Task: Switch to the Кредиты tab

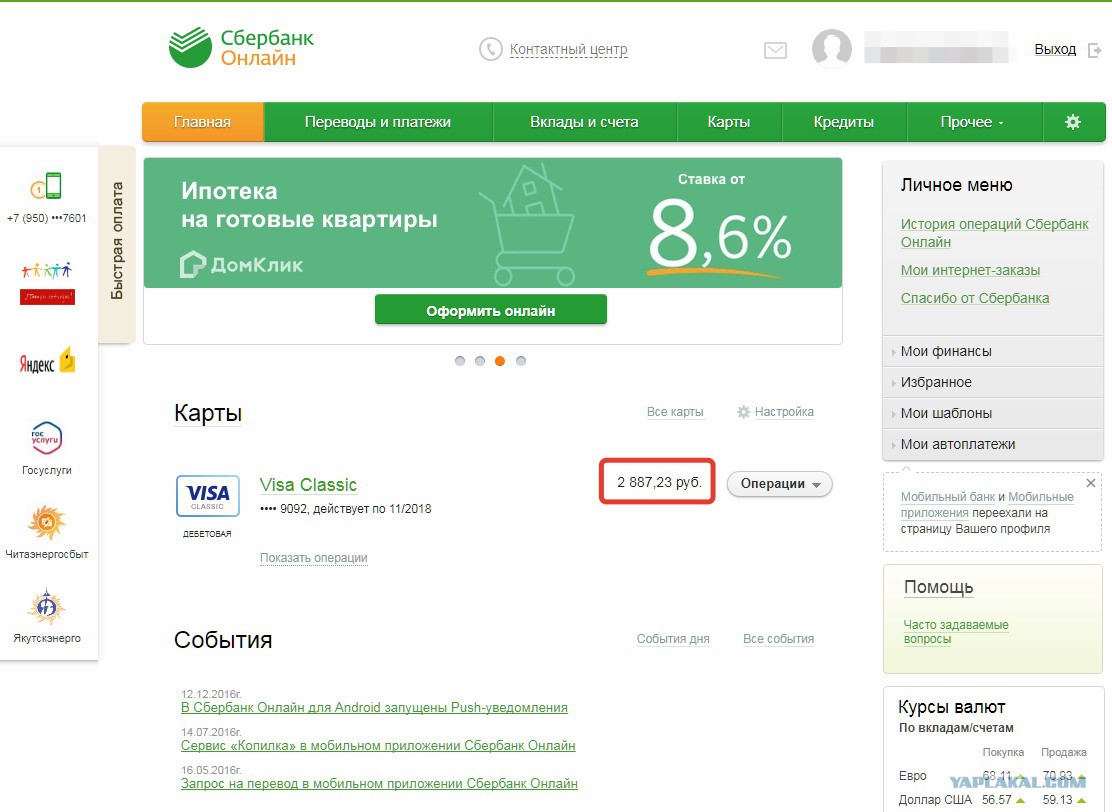Action: click(x=844, y=122)
